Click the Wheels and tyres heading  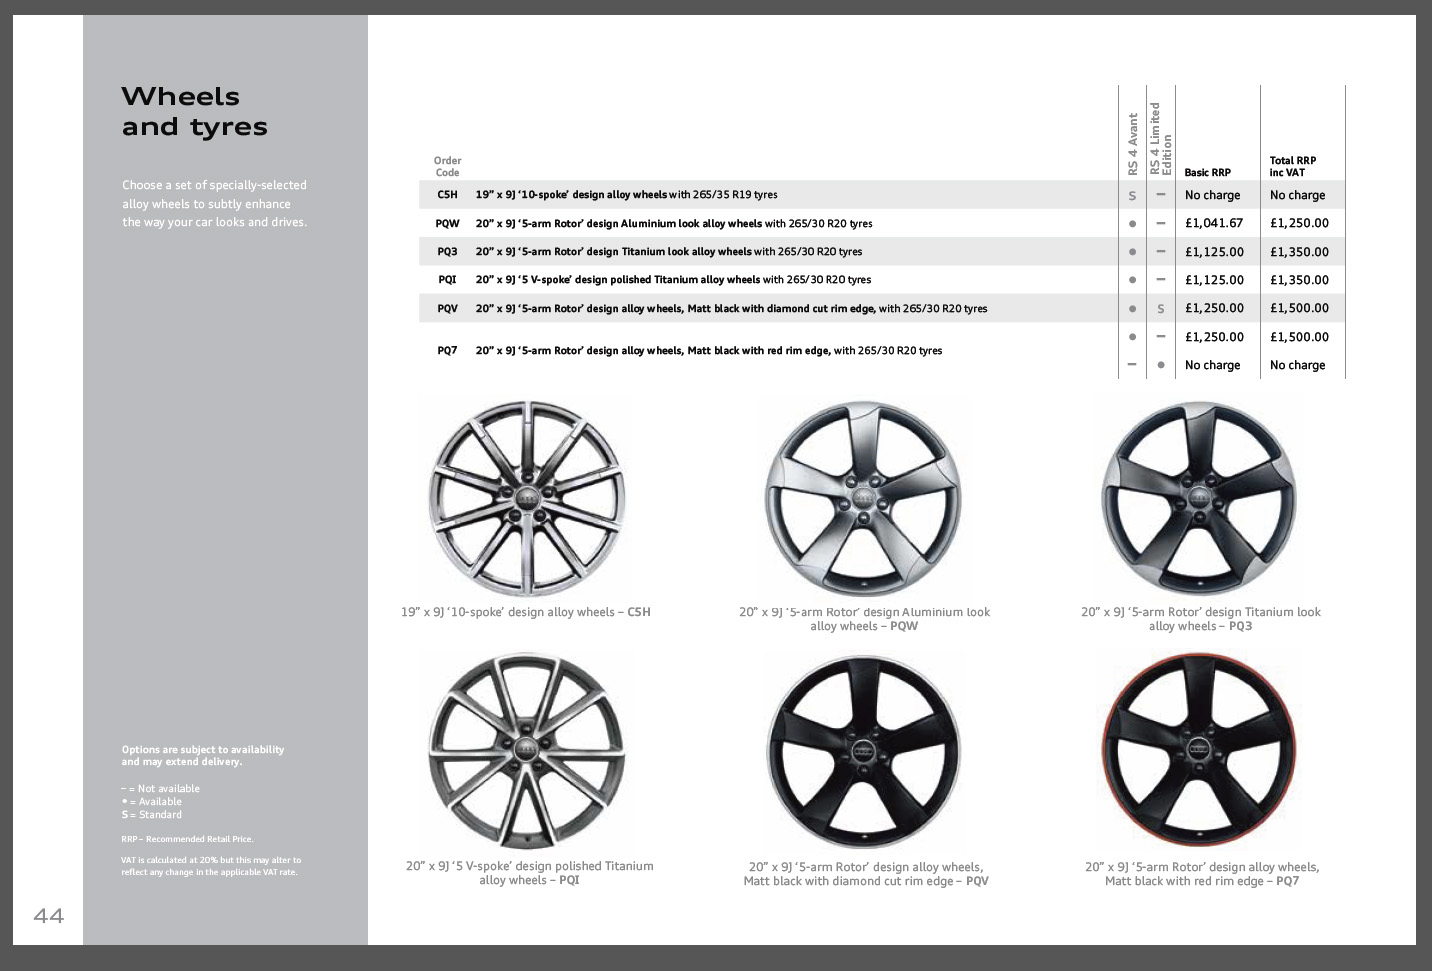point(194,111)
